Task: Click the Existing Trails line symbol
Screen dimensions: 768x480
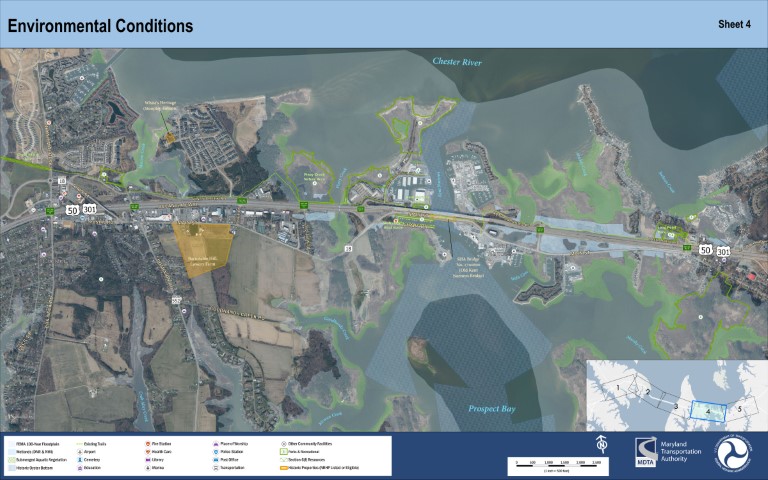Action: (x=79, y=444)
